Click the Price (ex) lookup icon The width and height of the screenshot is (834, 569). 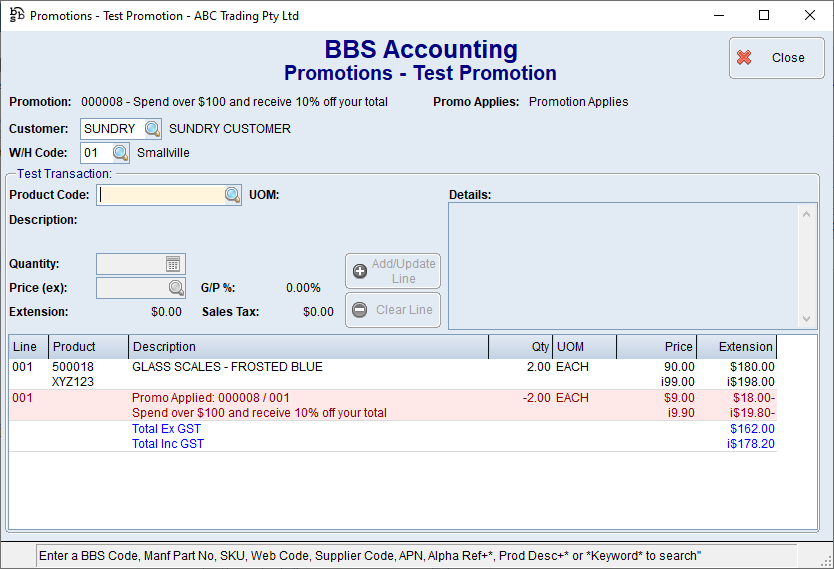(x=175, y=288)
